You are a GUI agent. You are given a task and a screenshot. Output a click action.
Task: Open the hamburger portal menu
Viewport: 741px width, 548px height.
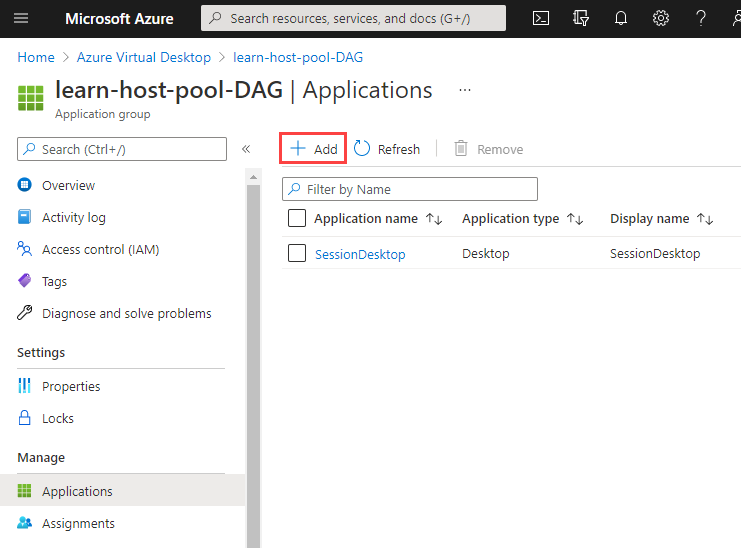(x=21, y=18)
